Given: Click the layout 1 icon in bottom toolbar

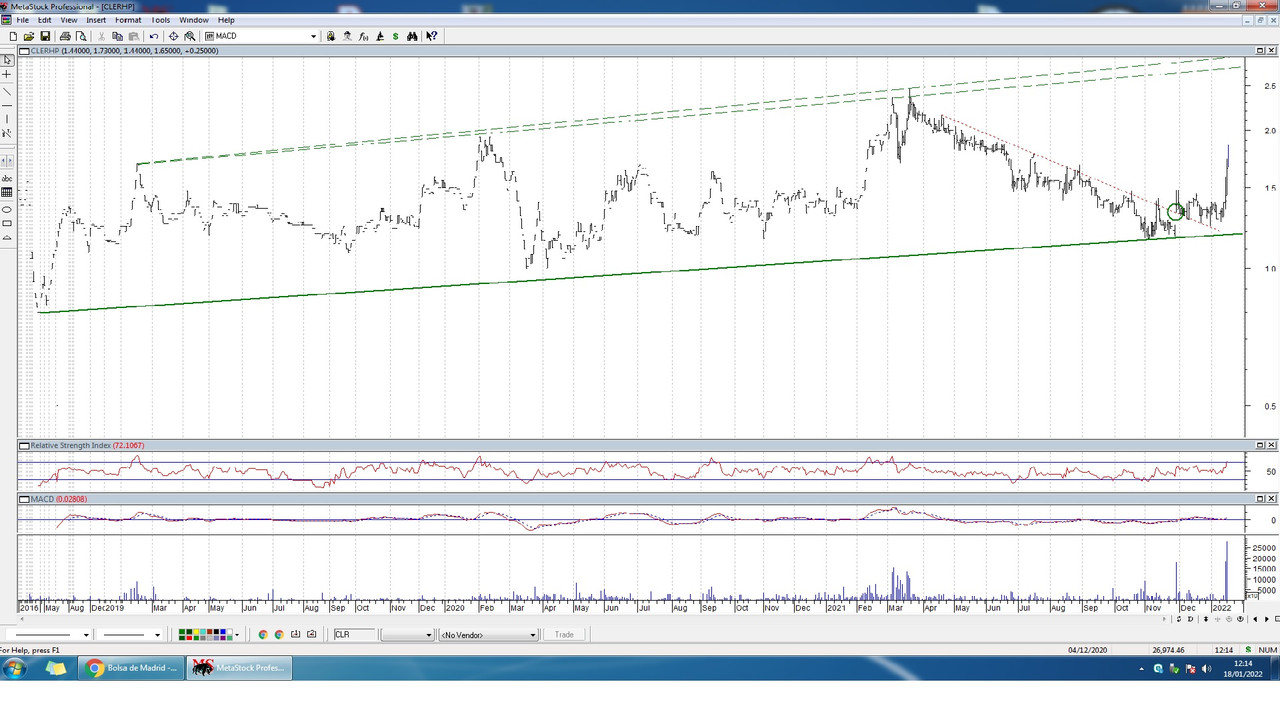Looking at the screenshot, I should pyautogui.click(x=295, y=634).
